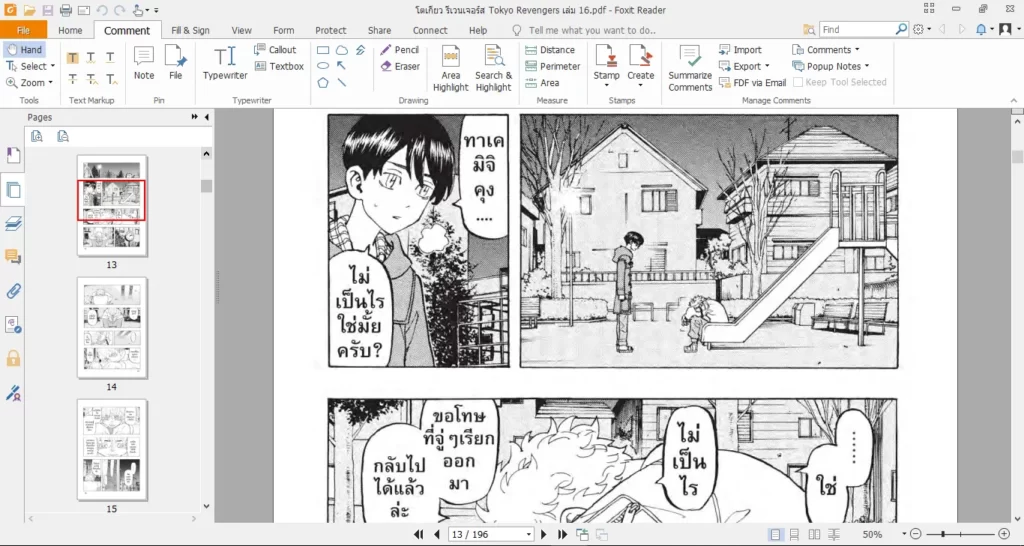
Task: Select the Line drawing tool
Action: 342,83
